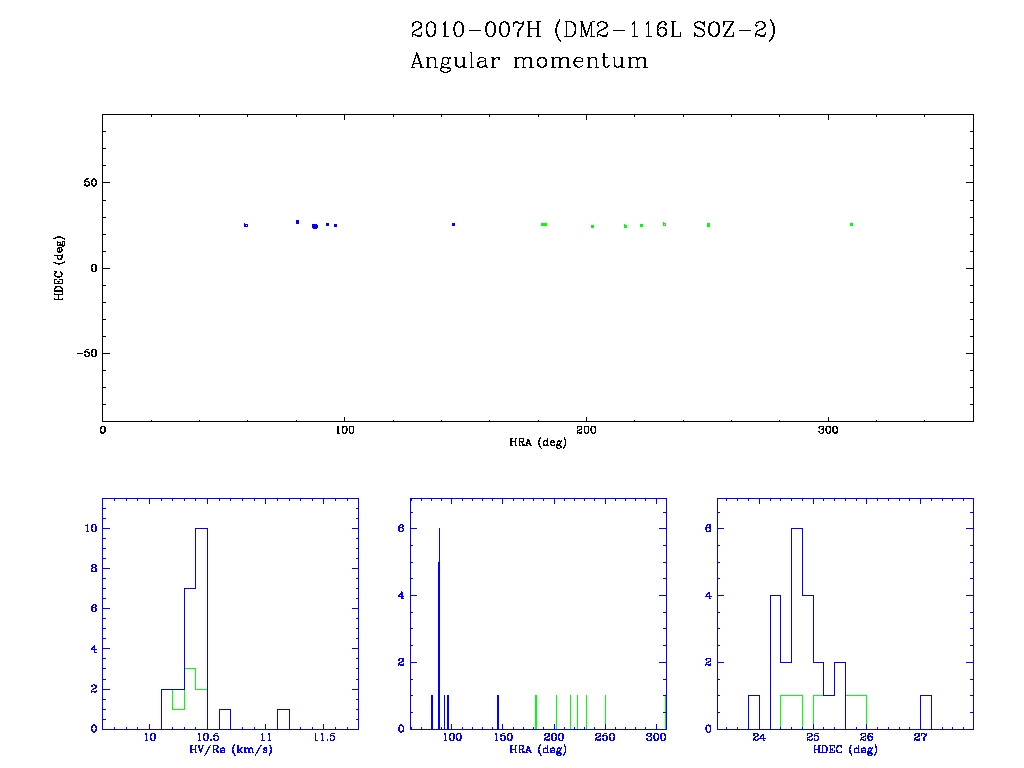Click the "50" tick label on scatter y-axis
This screenshot has width=1024, height=768.
pyautogui.click(x=88, y=183)
